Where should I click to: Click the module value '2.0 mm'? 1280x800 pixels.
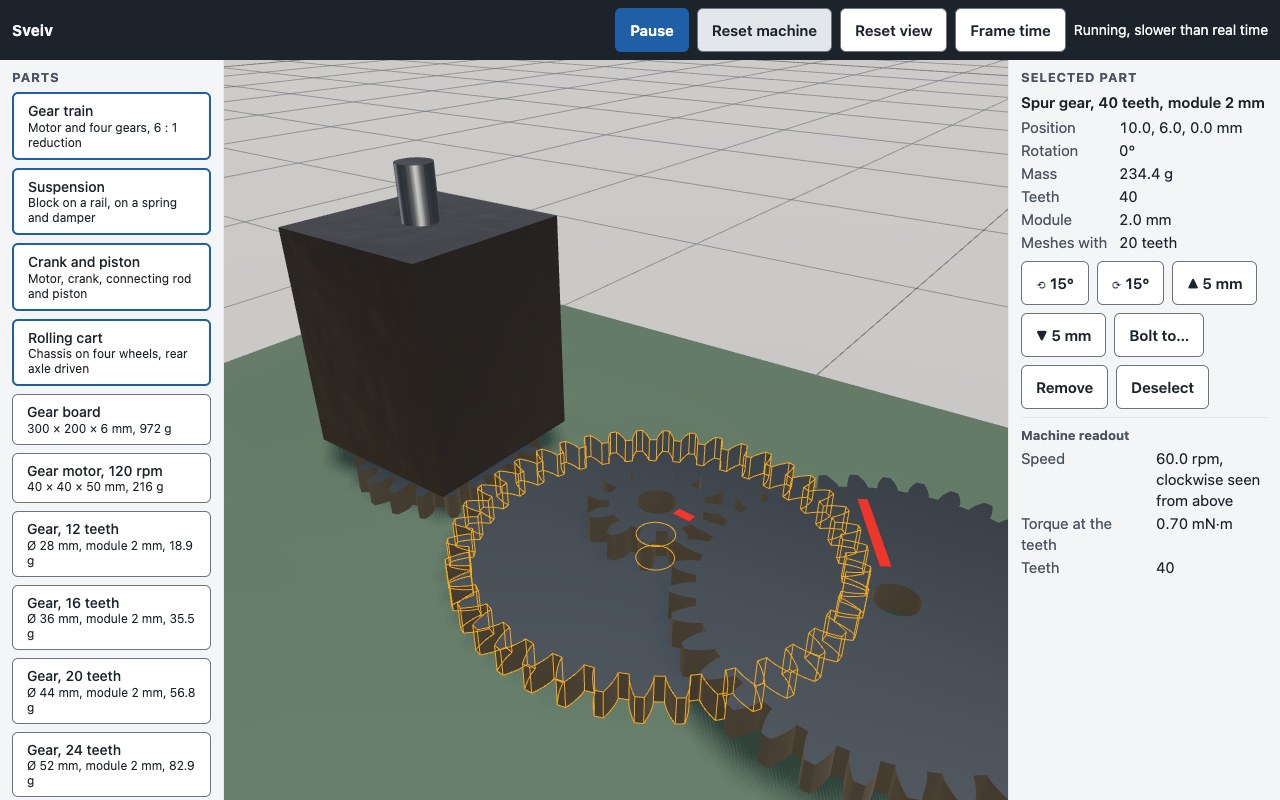coord(1145,220)
